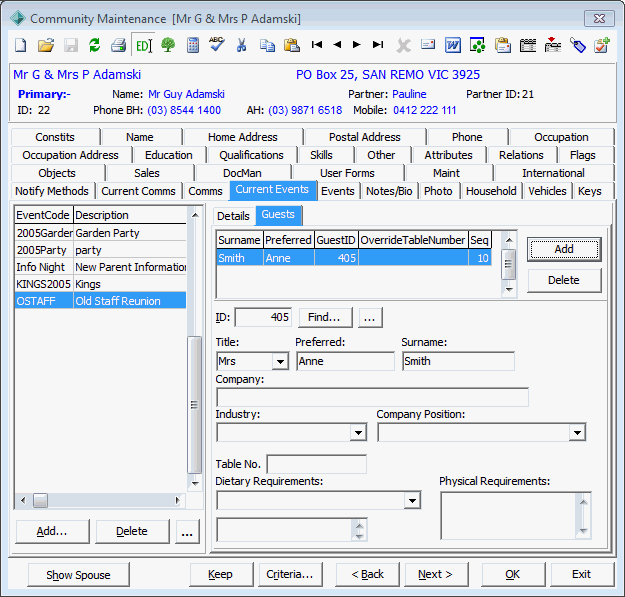Expand the Industry dropdown
Screen dimensions: 625x597
[x=358, y=432]
